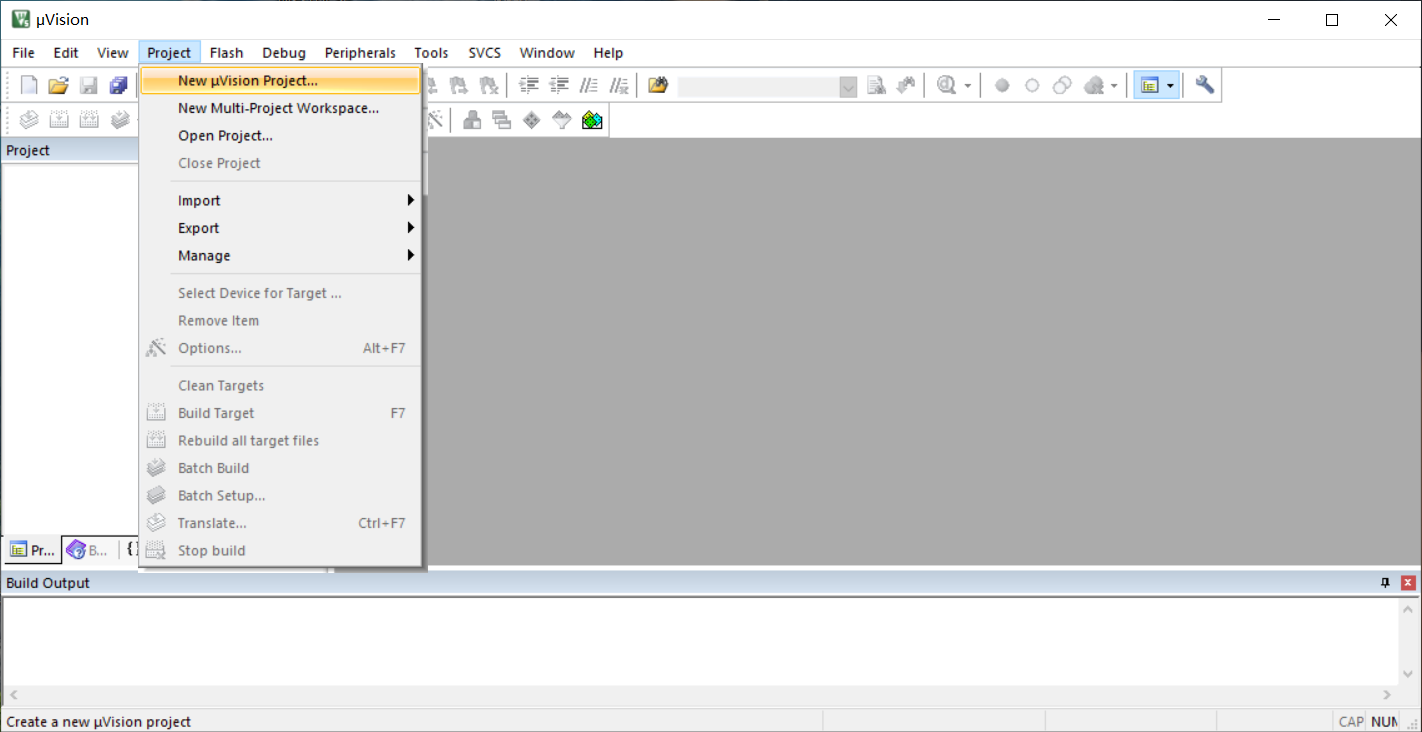Image resolution: width=1422 pixels, height=732 pixels.
Task: Click the Open file folder icon
Action: click(59, 86)
